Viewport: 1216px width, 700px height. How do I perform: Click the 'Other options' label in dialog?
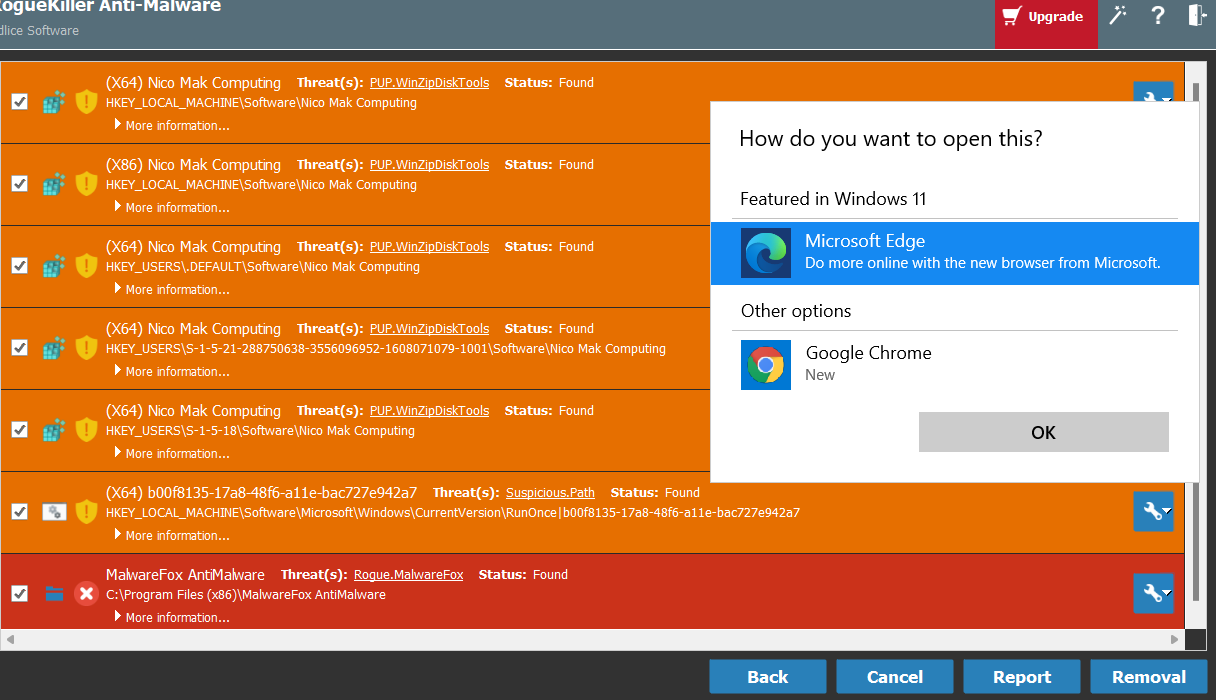pos(796,311)
